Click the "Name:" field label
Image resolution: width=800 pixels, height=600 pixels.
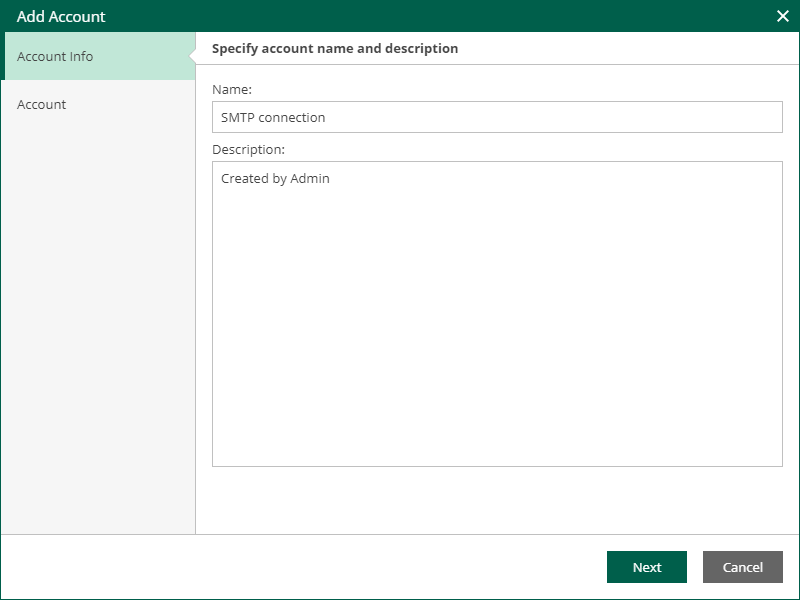pos(232,89)
